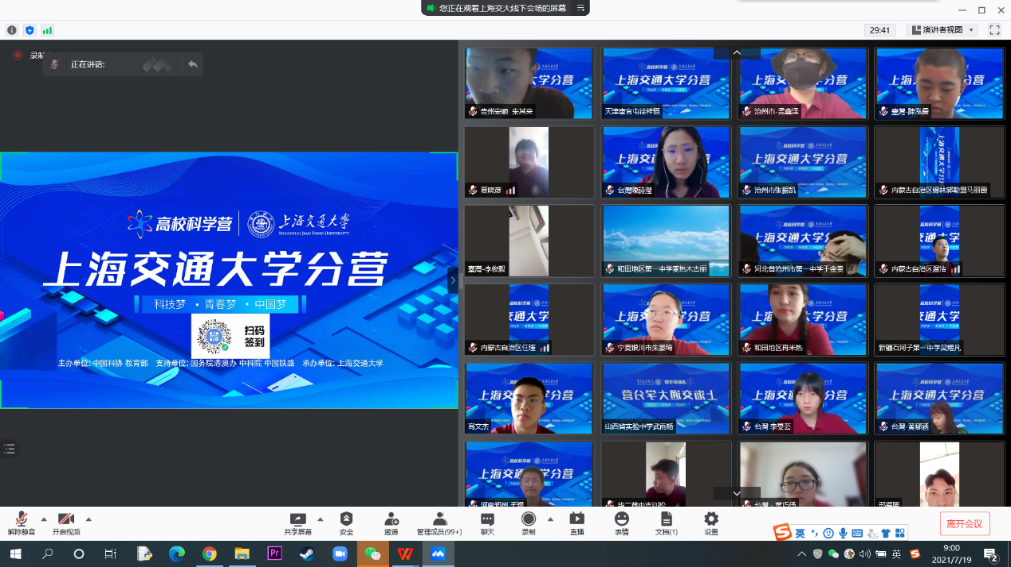
Task: Select the 山西省实验中学武雨杨 video tile
Action: click(x=665, y=398)
